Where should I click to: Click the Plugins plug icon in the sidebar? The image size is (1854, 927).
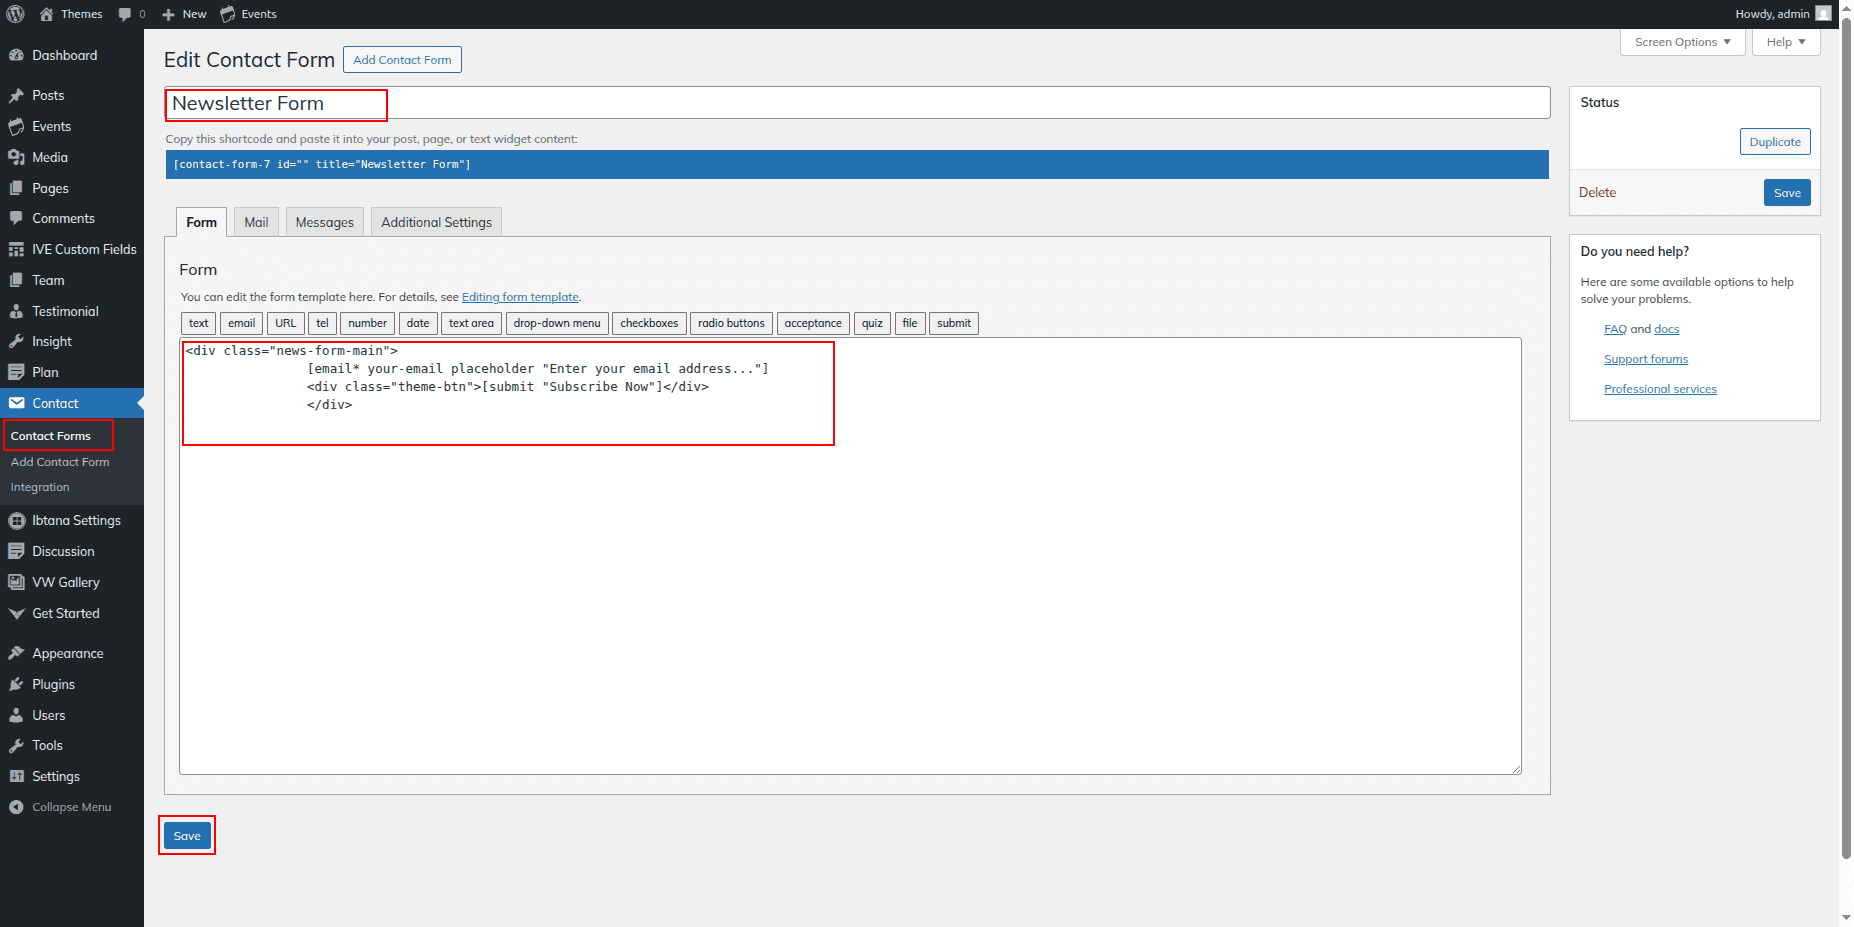(16, 685)
